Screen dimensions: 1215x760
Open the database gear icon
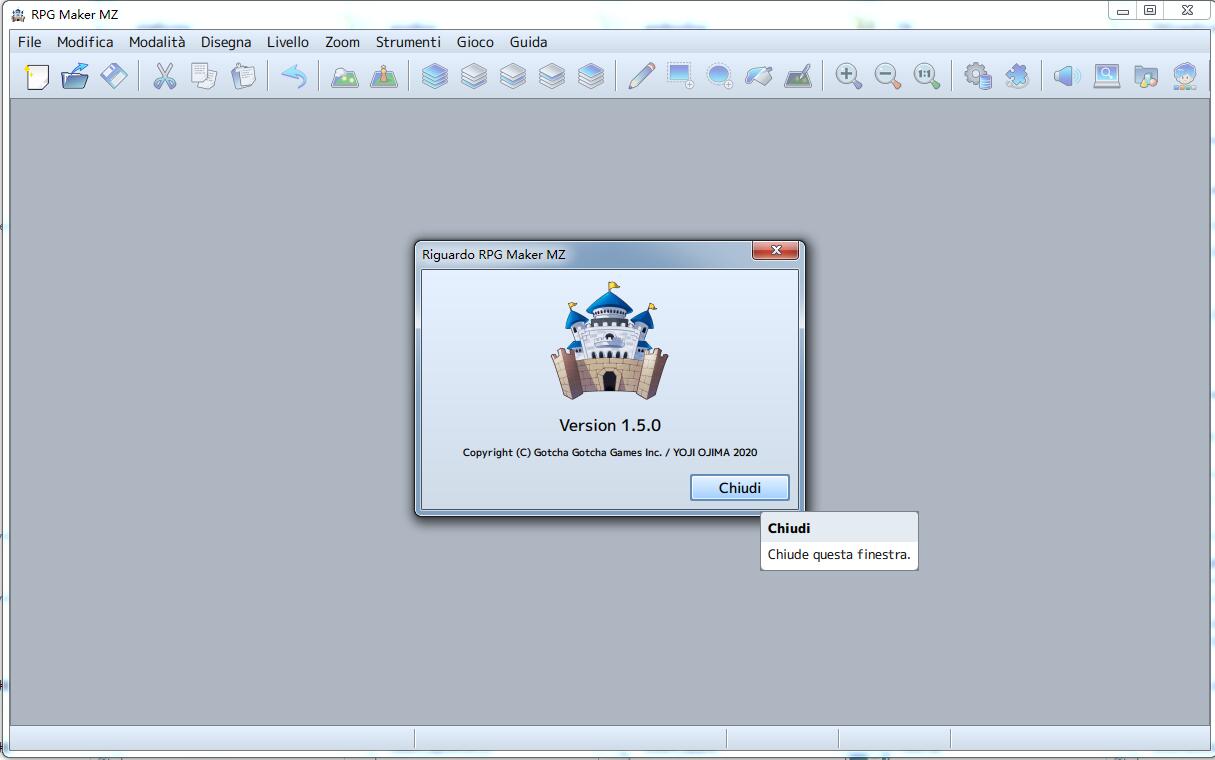pyautogui.click(x=978, y=76)
